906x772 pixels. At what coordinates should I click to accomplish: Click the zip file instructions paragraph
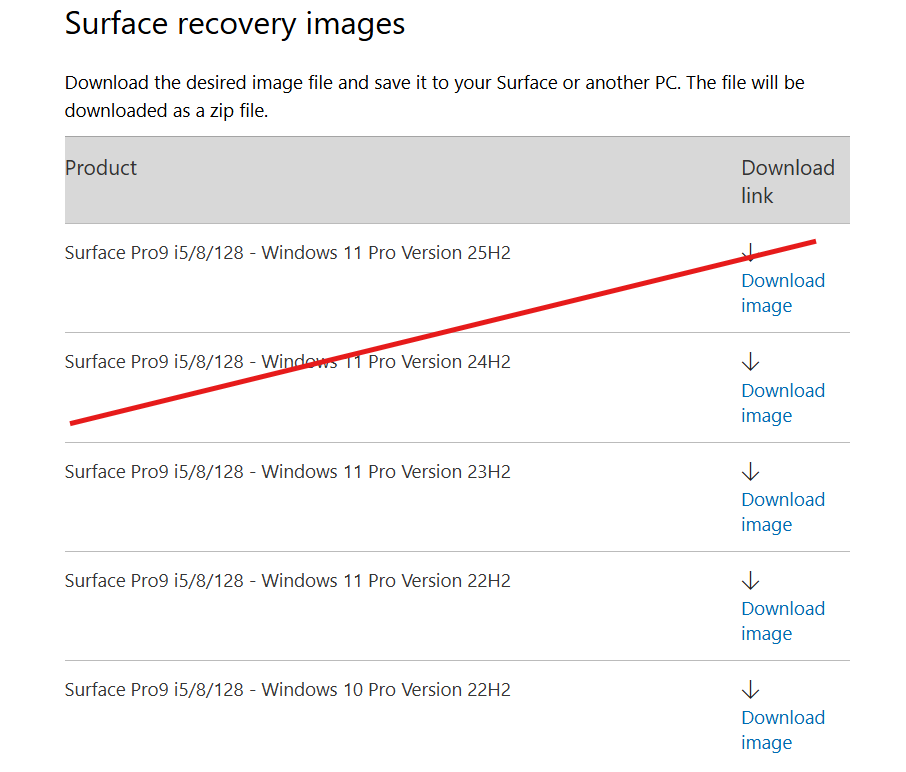tap(435, 96)
